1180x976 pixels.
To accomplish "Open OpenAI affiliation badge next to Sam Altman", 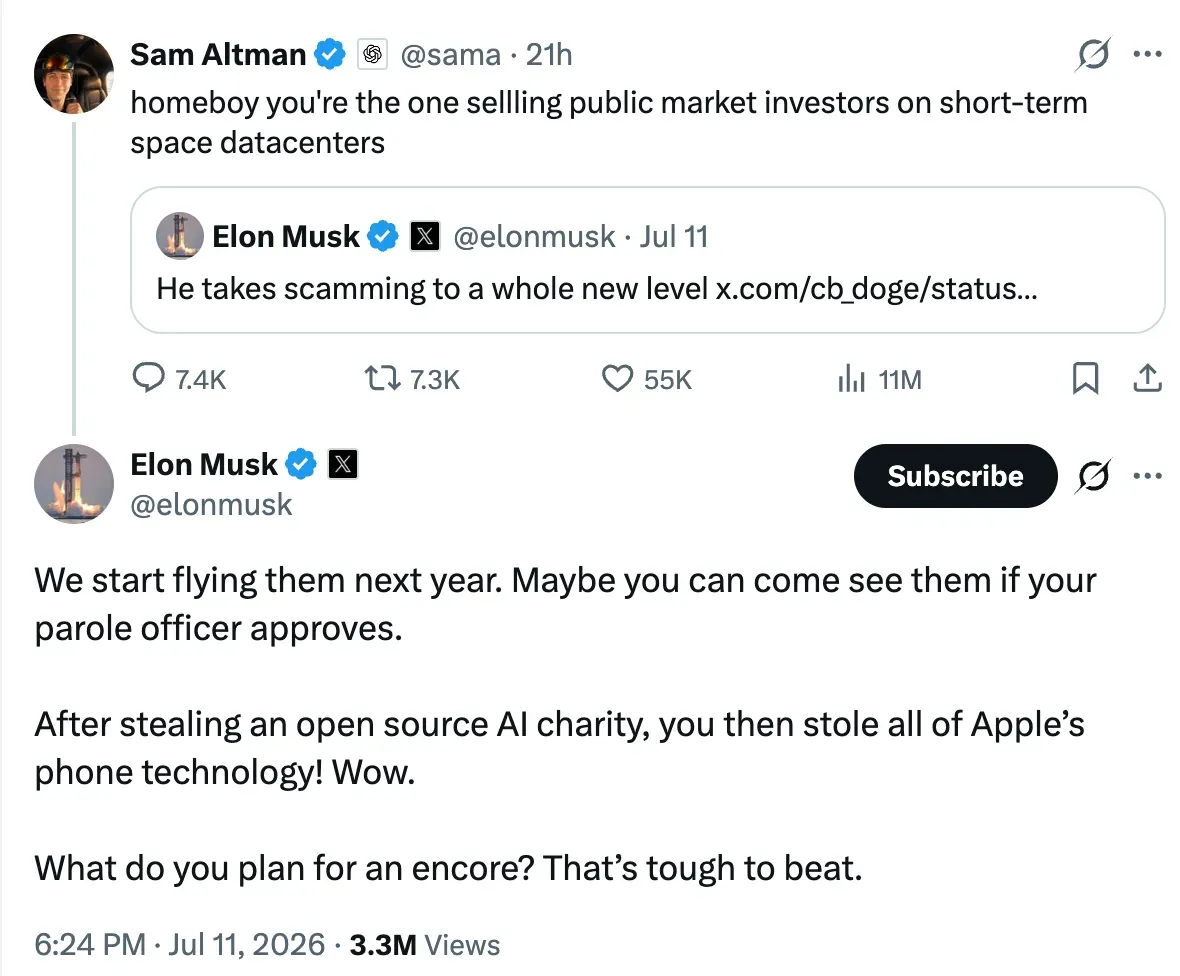I will pos(372,54).
